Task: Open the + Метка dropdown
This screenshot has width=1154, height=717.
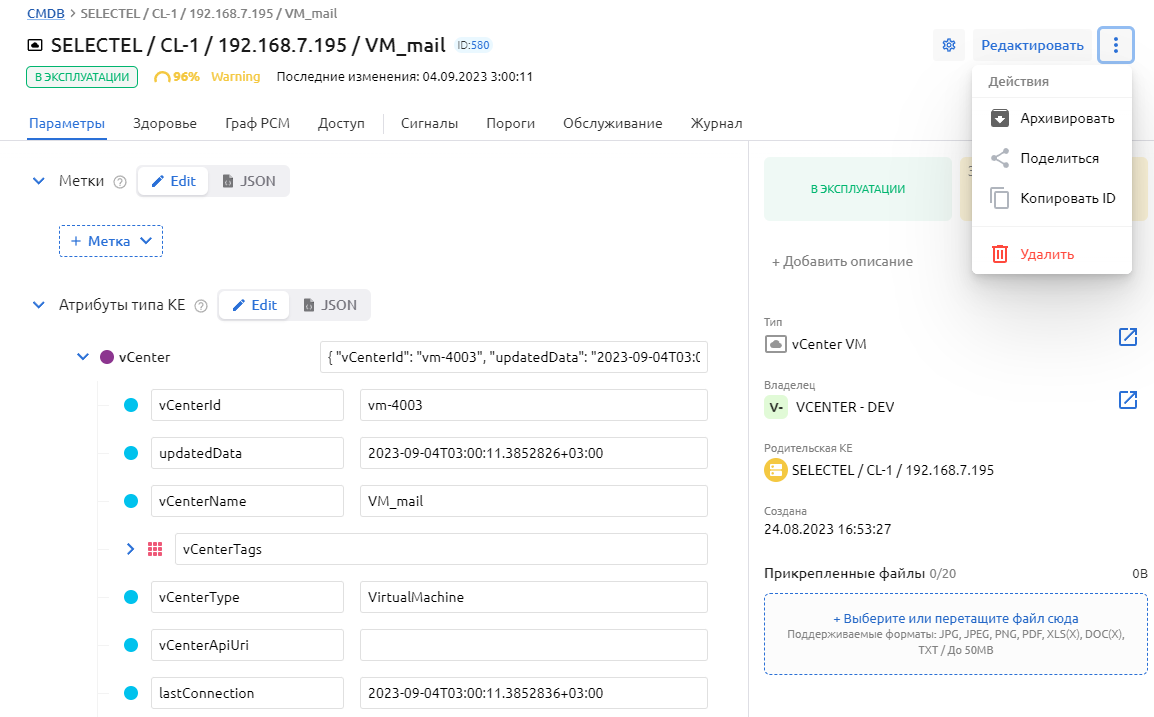Action: point(111,241)
